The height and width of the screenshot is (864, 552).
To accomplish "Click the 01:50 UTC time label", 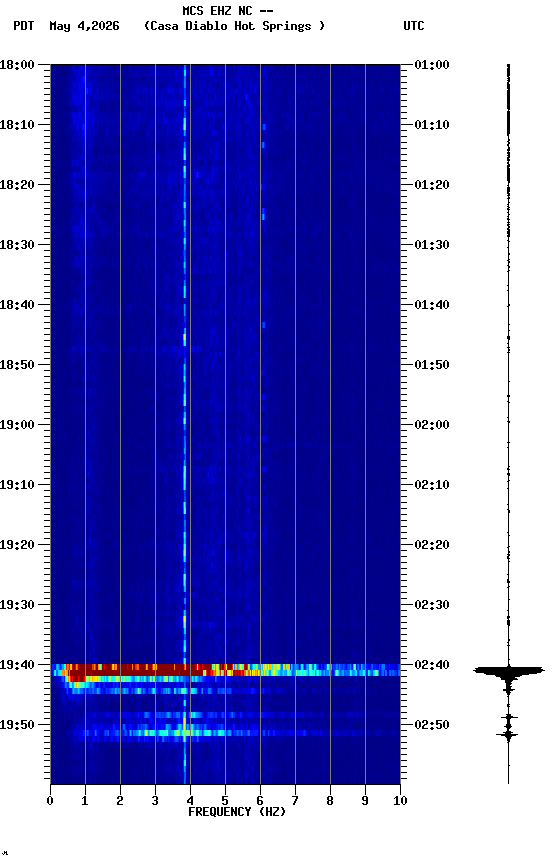I will point(432,365).
